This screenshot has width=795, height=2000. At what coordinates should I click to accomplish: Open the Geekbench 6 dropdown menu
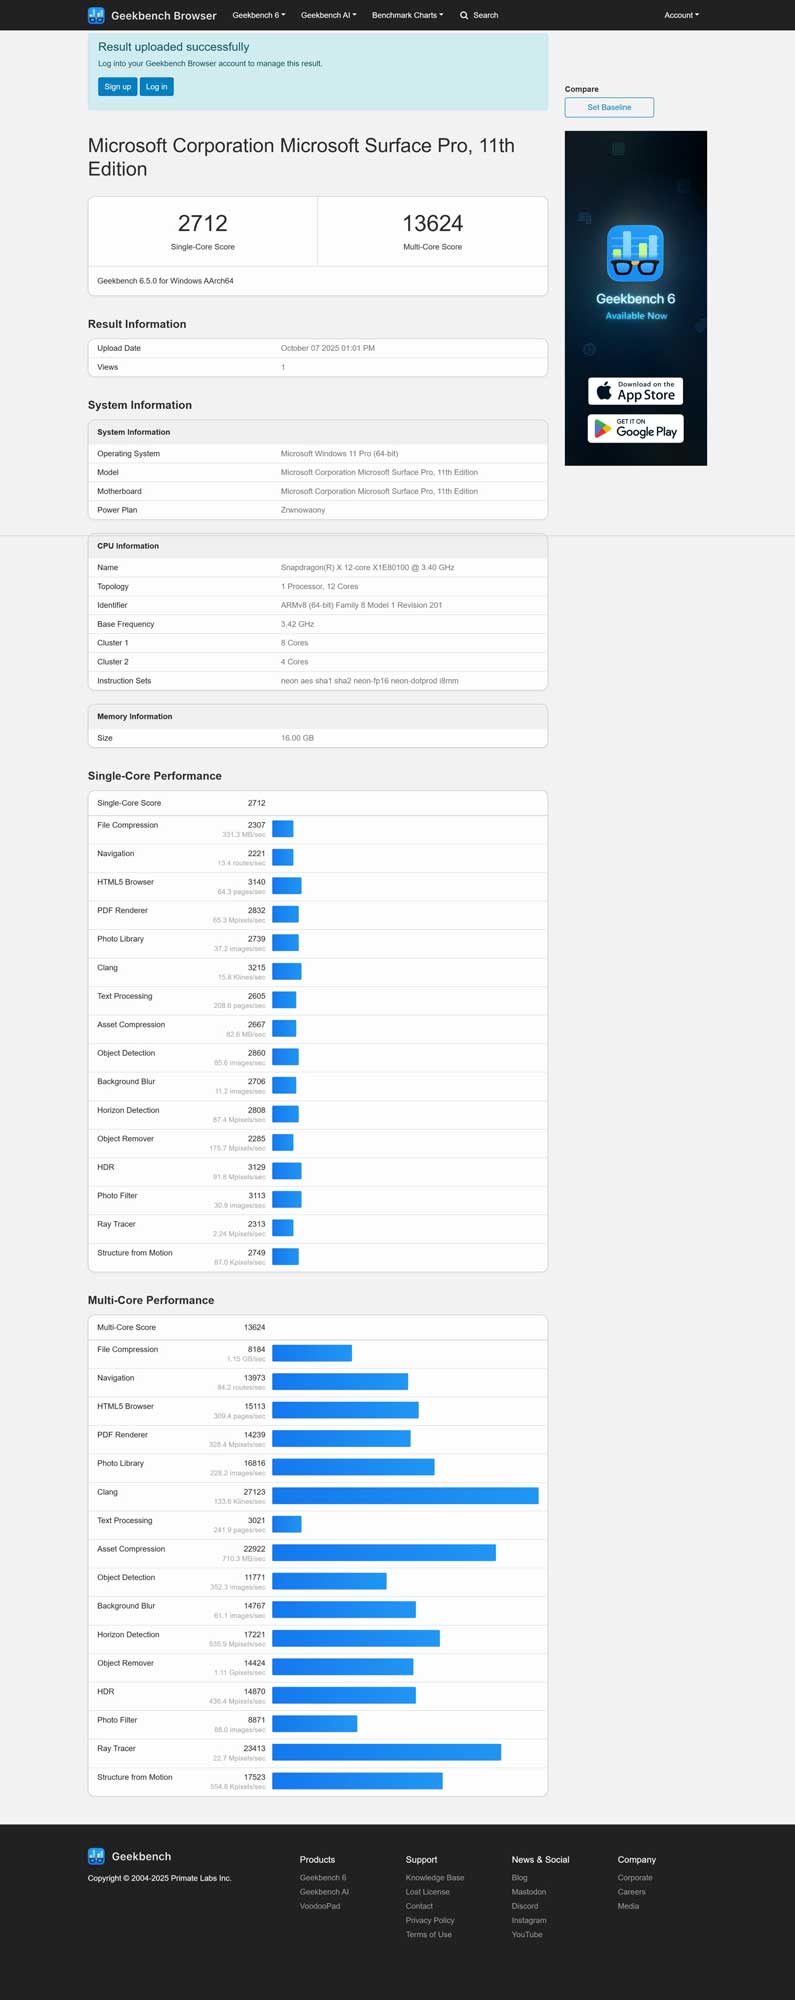tap(258, 15)
